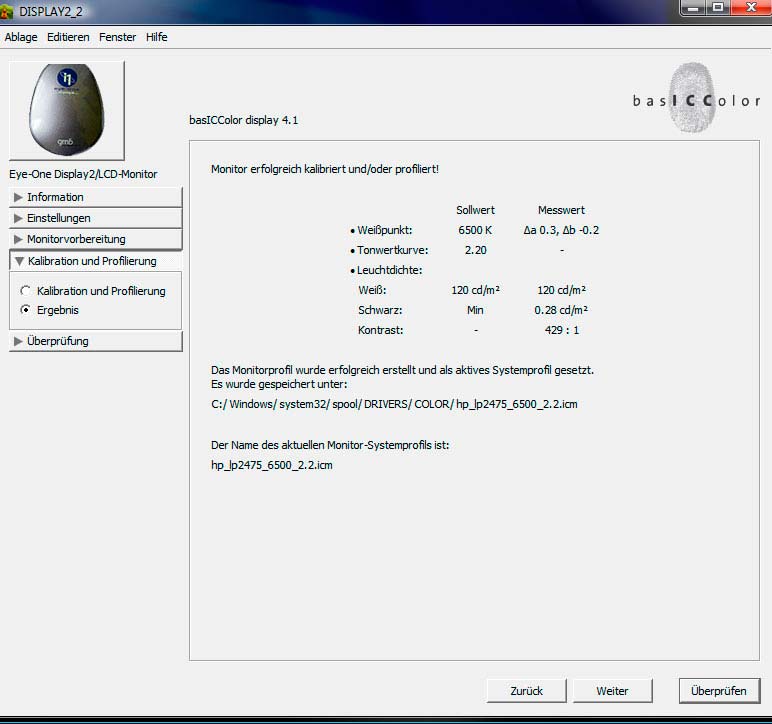
Task: Open the Editieren menu
Action: coord(68,37)
